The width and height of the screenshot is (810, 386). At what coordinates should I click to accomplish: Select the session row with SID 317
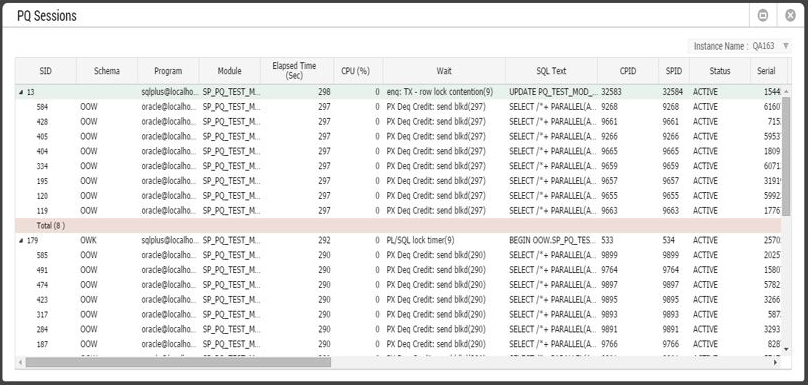tap(398, 315)
